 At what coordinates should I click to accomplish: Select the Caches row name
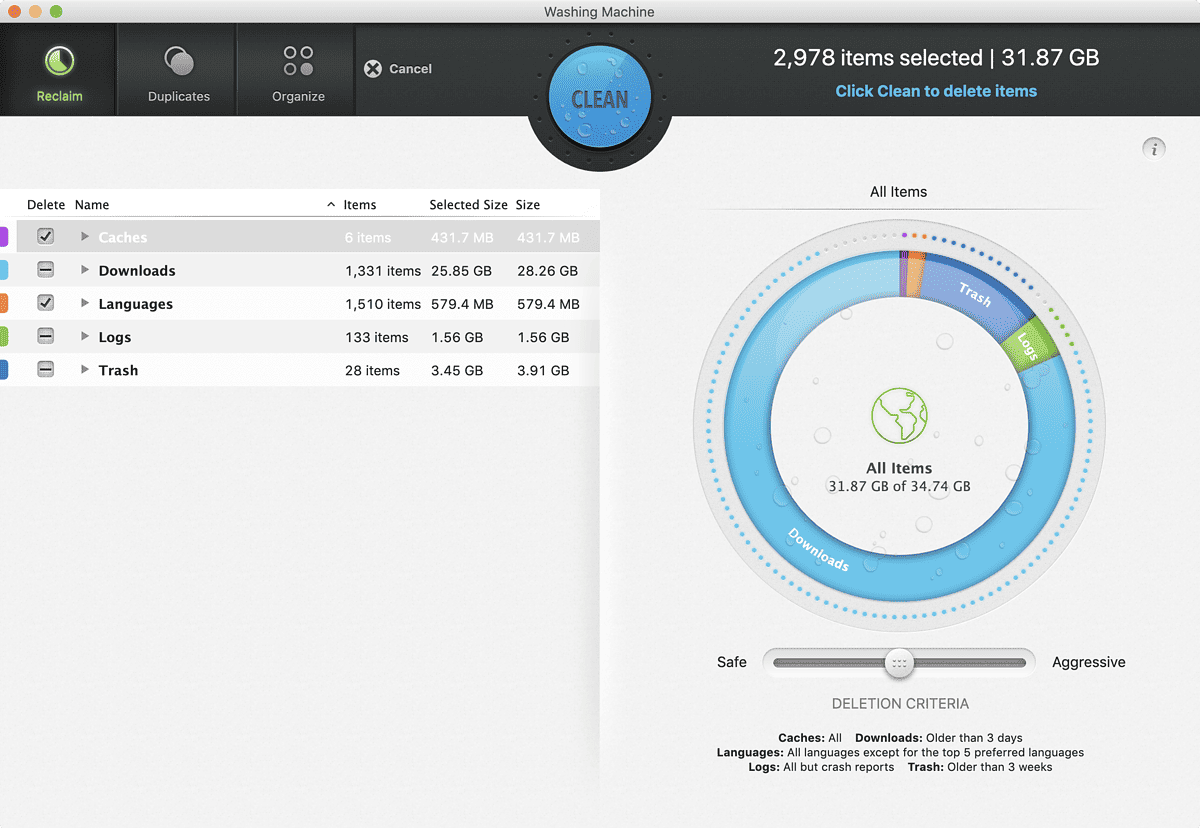tap(123, 237)
